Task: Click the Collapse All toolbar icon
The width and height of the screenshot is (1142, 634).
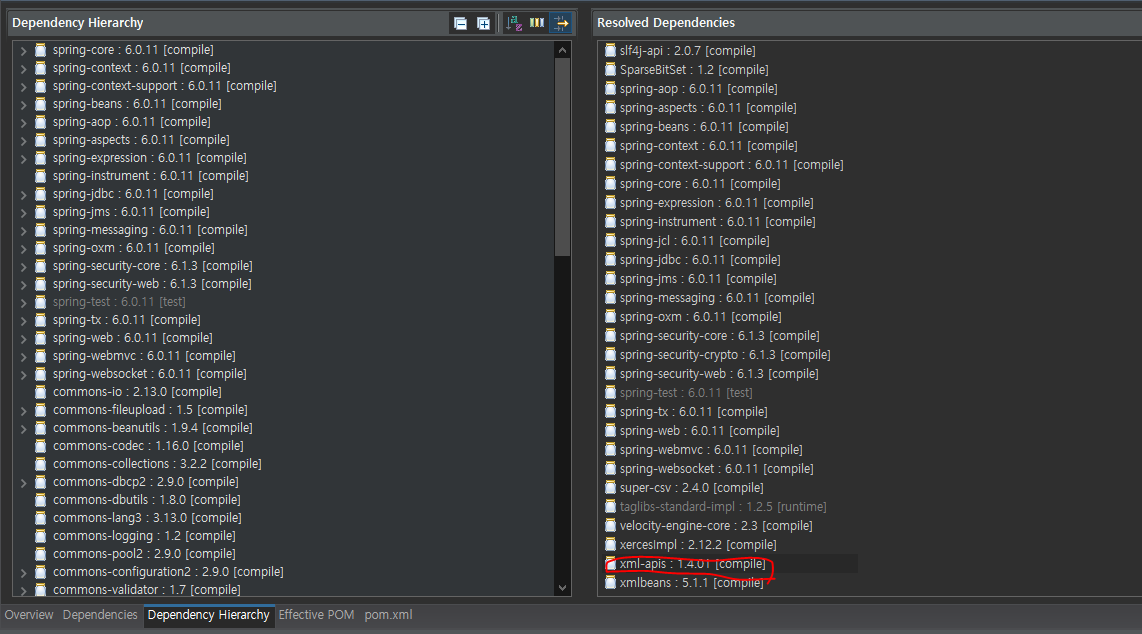Action: pos(460,23)
